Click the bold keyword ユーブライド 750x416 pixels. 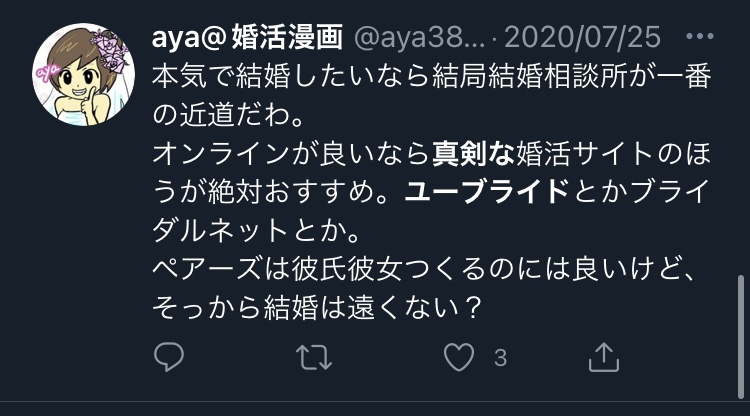[486, 192]
